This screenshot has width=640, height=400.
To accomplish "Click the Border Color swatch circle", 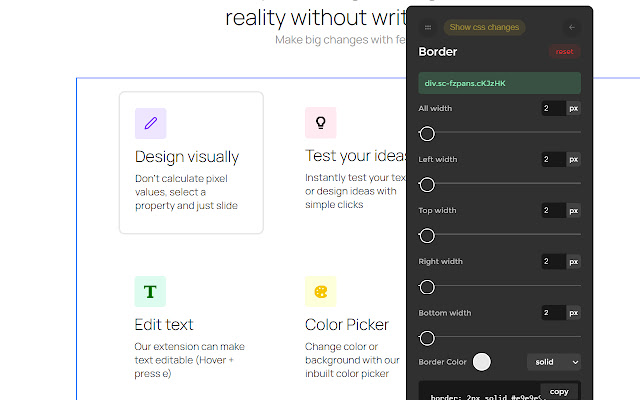I will click(x=482, y=362).
